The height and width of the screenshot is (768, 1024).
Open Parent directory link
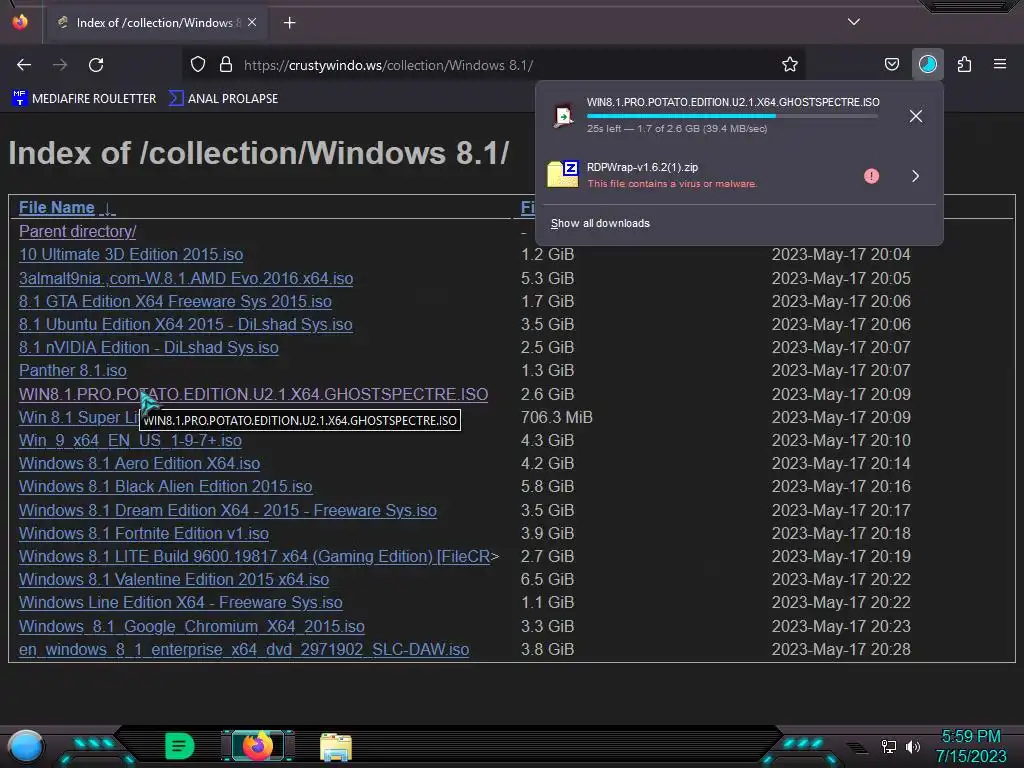[77, 231]
